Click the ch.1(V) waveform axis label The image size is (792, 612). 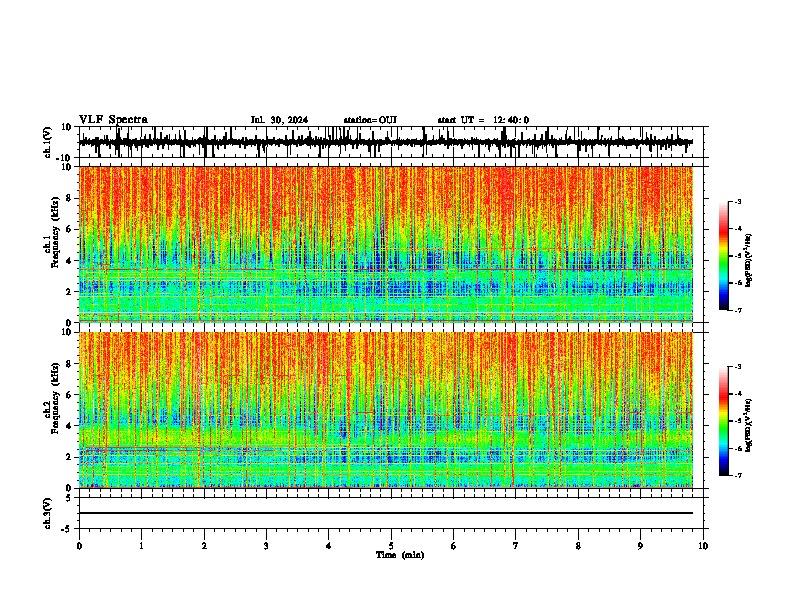tap(48, 142)
